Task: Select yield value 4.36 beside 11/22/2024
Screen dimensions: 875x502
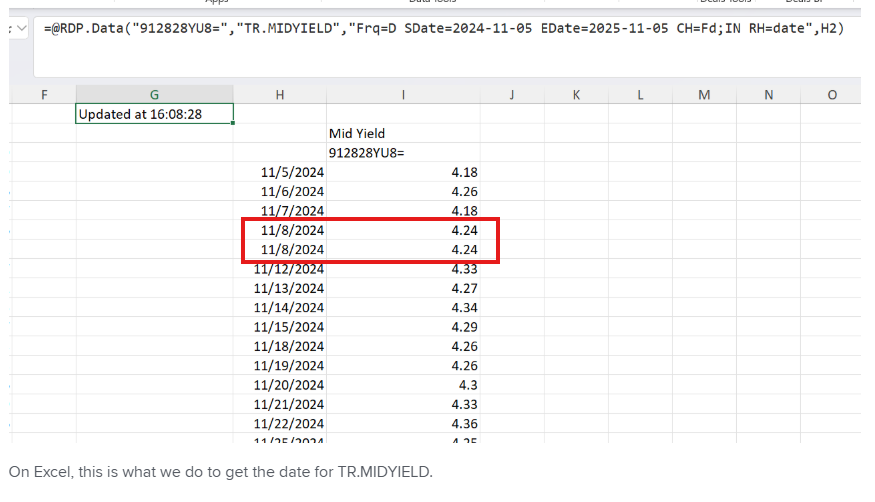Action: click(x=403, y=423)
